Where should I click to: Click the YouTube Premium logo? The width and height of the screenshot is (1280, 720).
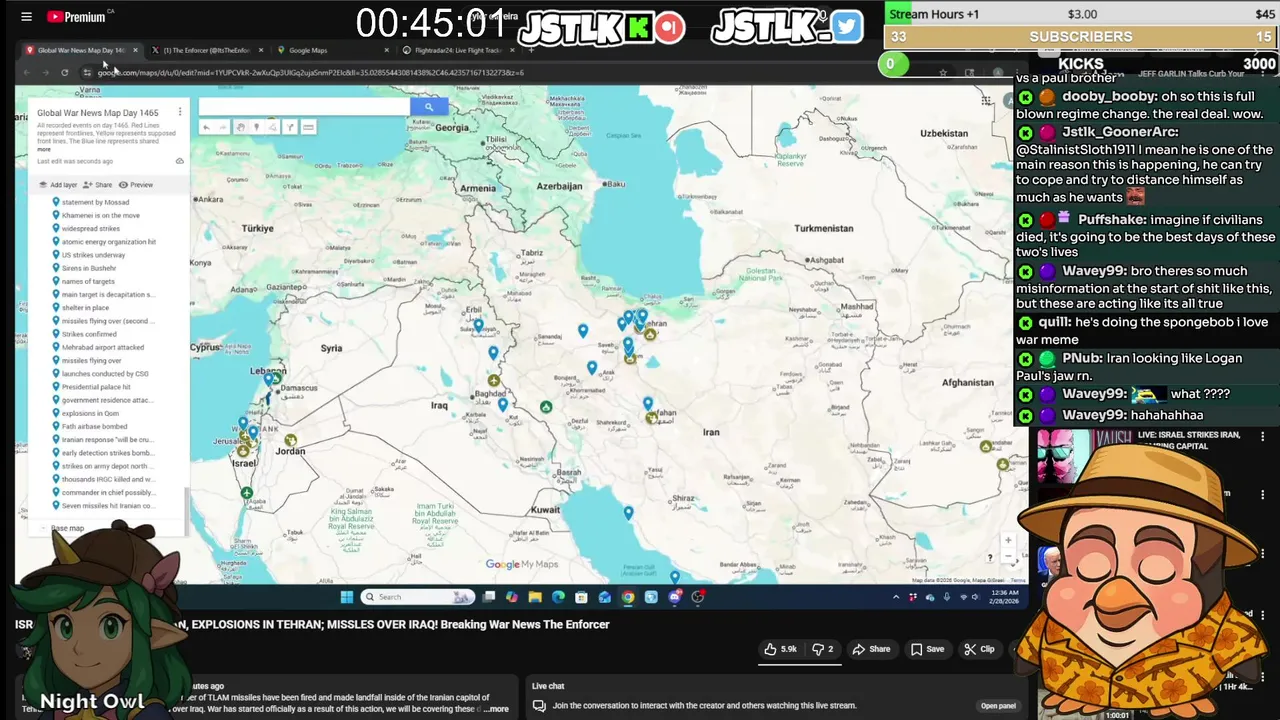(76, 17)
